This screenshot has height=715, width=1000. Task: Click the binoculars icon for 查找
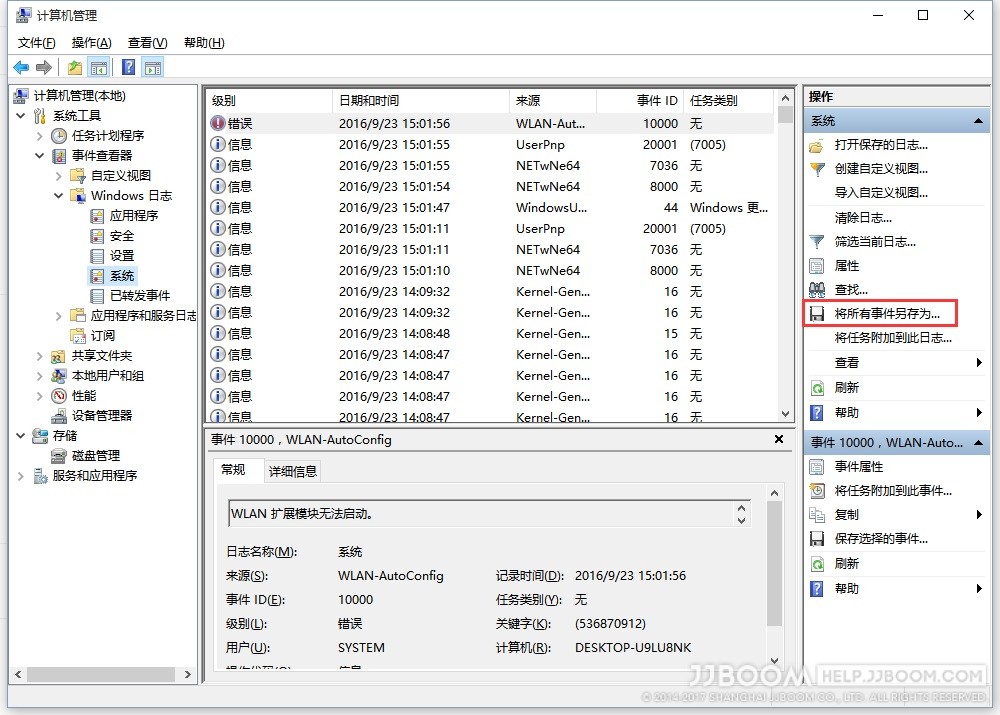click(817, 290)
